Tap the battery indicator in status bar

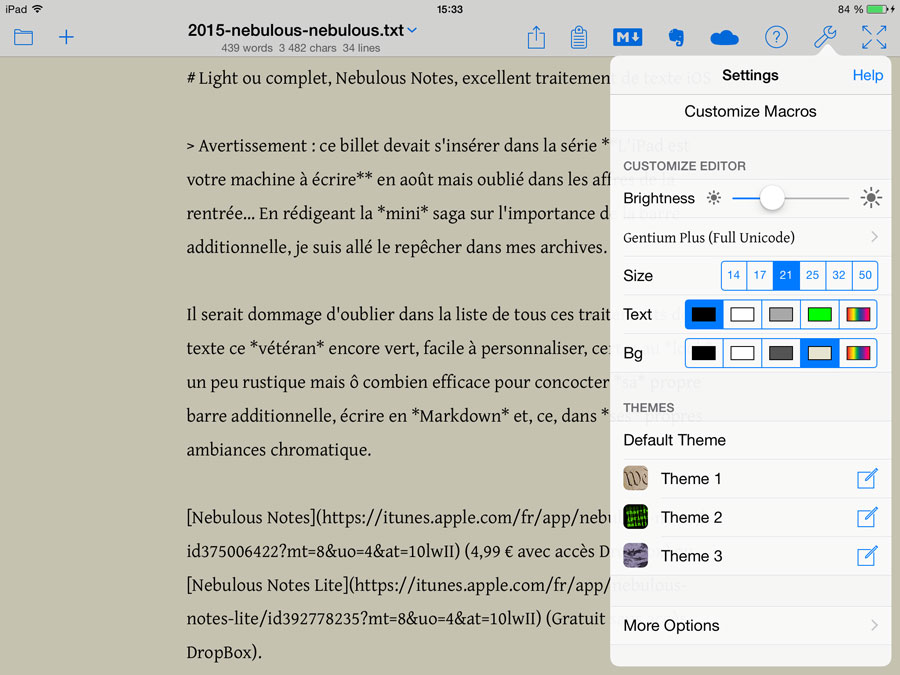(x=879, y=9)
